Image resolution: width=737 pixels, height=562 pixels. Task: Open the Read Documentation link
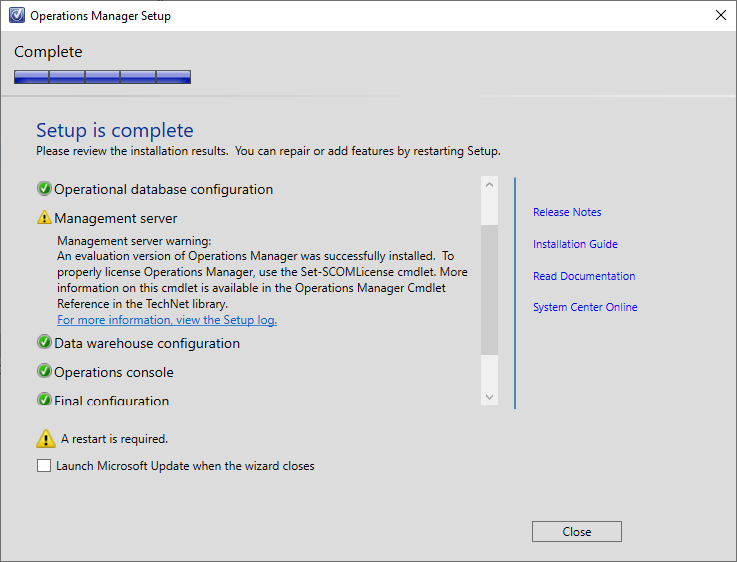point(584,276)
